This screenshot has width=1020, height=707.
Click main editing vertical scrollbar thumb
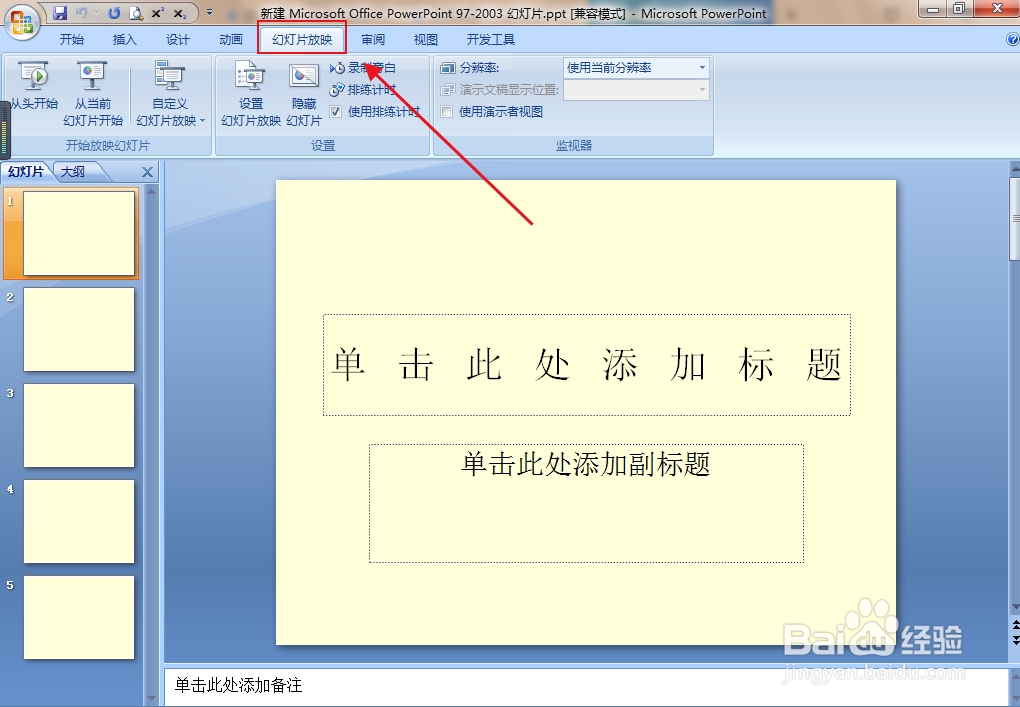coord(1015,218)
